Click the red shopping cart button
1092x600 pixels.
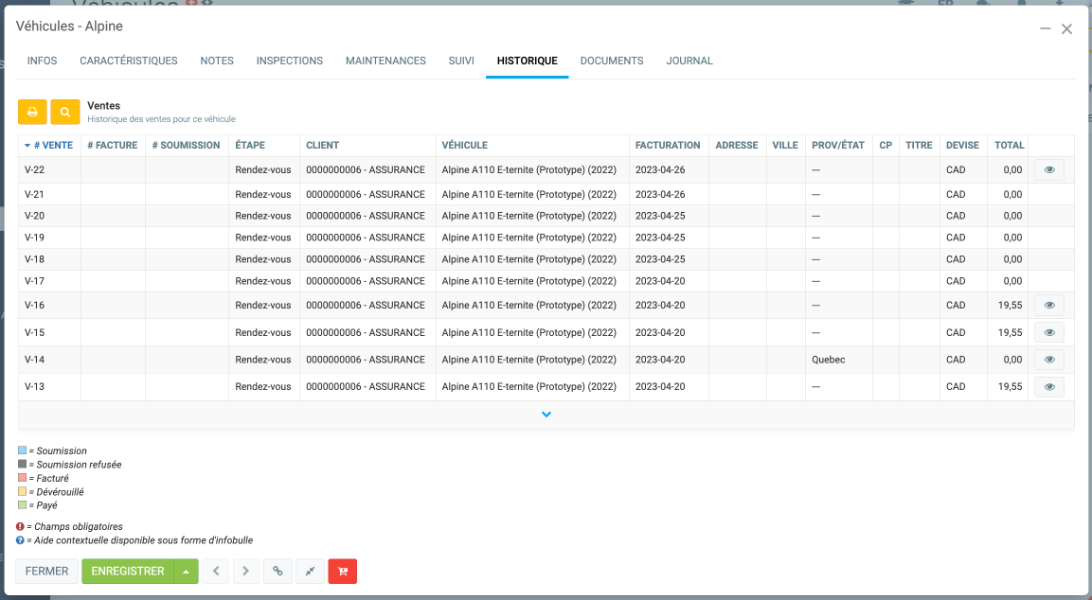pyautogui.click(x=342, y=571)
